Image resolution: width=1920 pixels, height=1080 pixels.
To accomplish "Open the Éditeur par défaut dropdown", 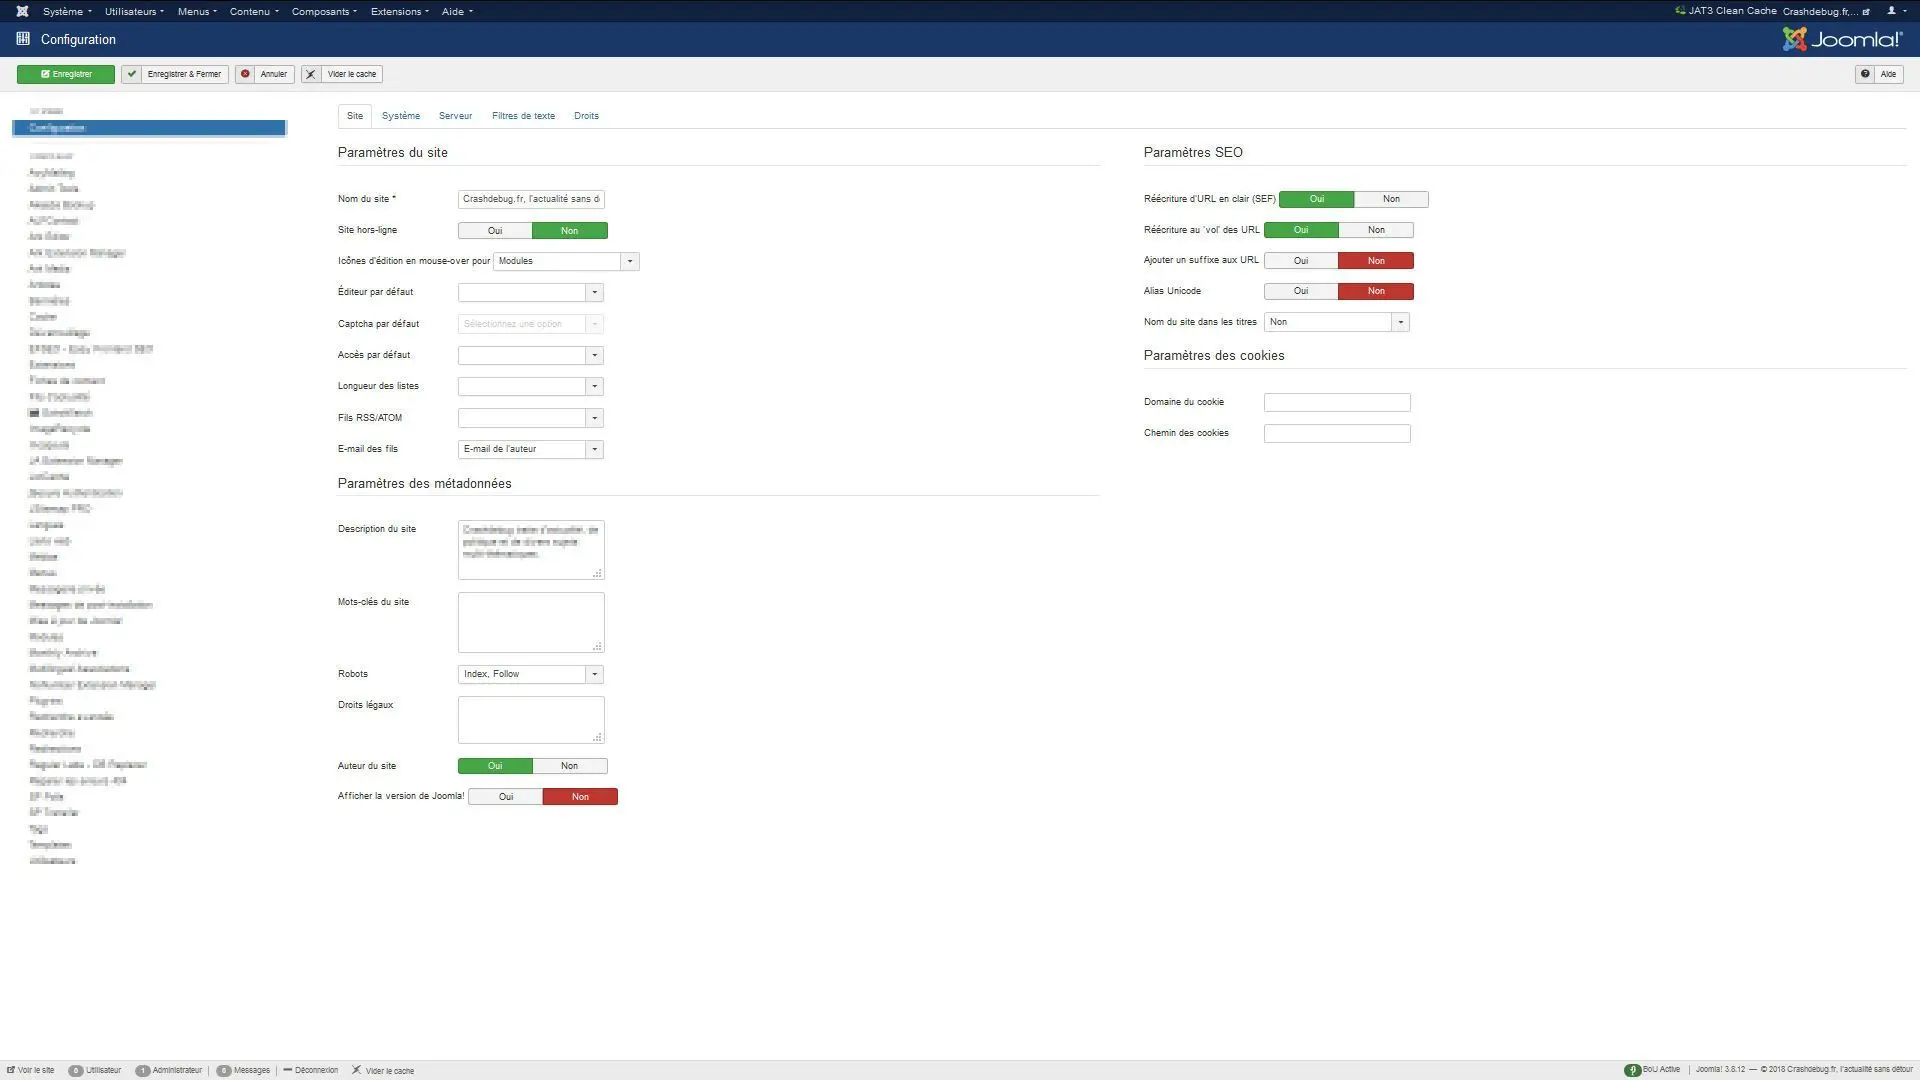I will pos(531,293).
